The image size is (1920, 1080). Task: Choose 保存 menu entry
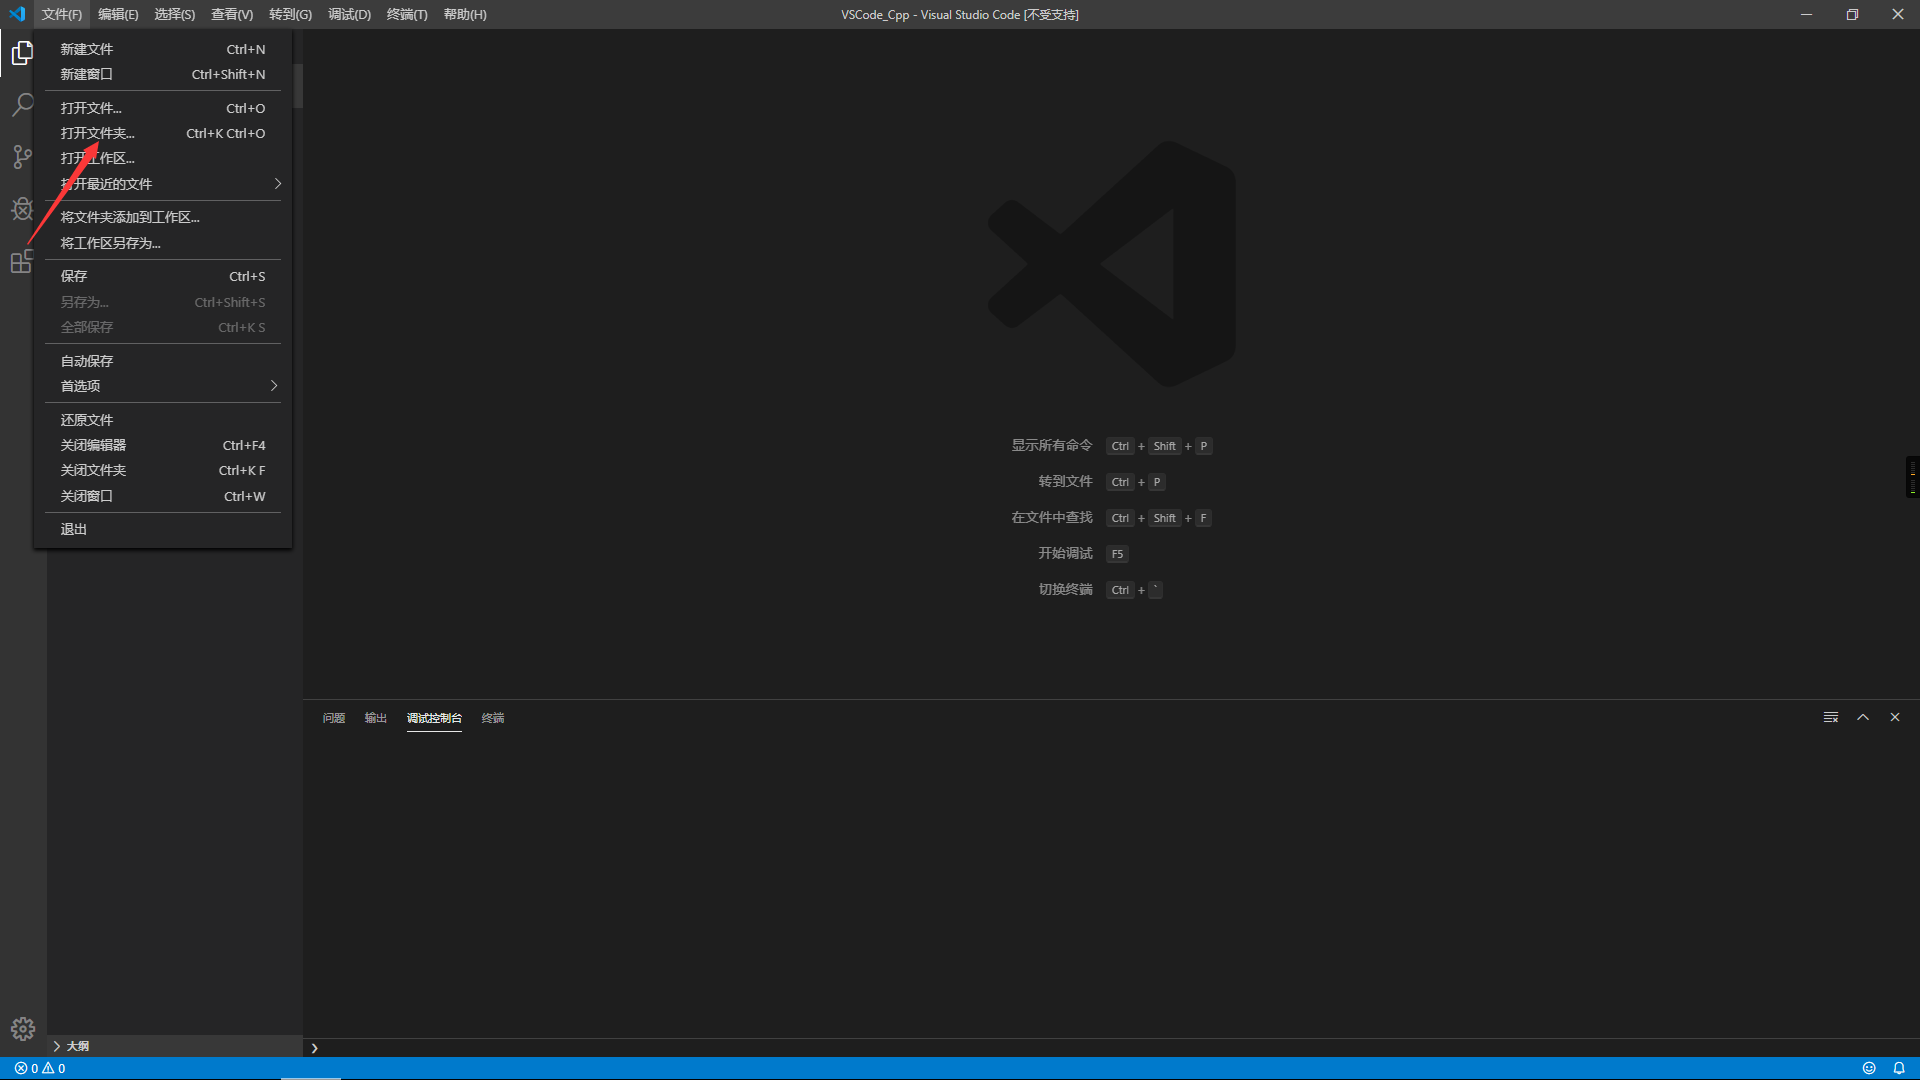click(x=163, y=276)
